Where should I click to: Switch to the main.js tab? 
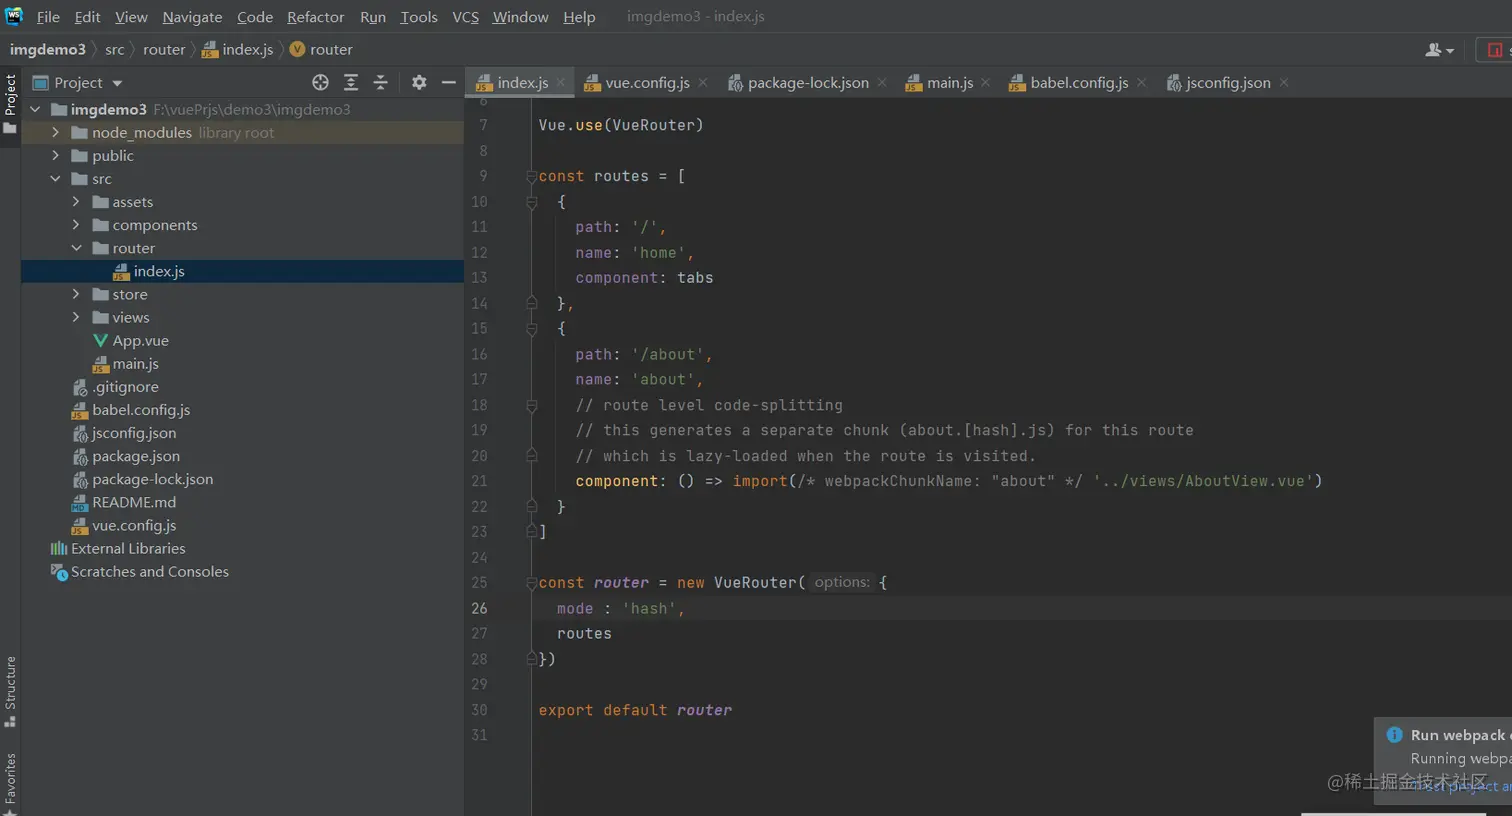point(948,83)
